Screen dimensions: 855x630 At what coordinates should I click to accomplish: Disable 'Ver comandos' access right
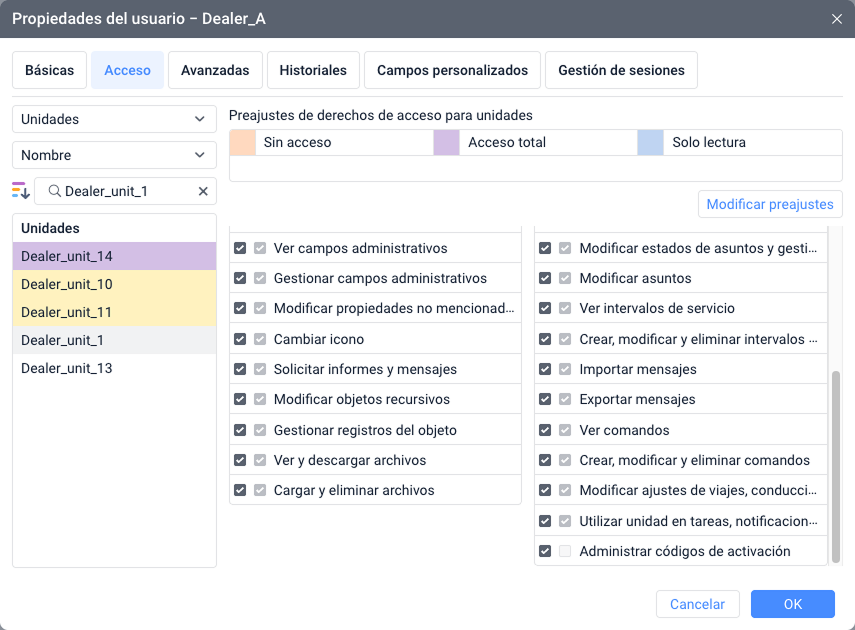point(545,430)
